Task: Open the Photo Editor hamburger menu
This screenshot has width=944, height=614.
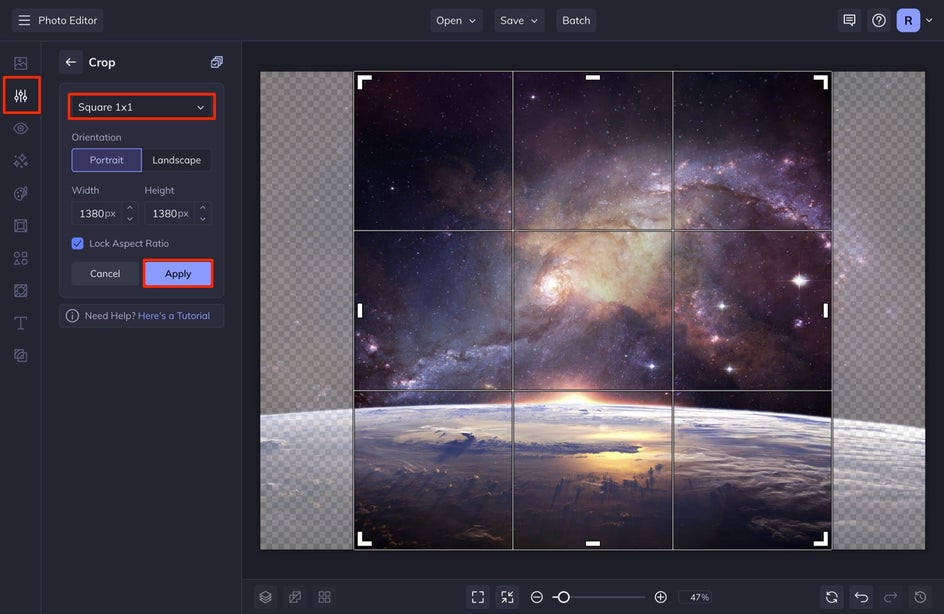Action: click(x=24, y=20)
